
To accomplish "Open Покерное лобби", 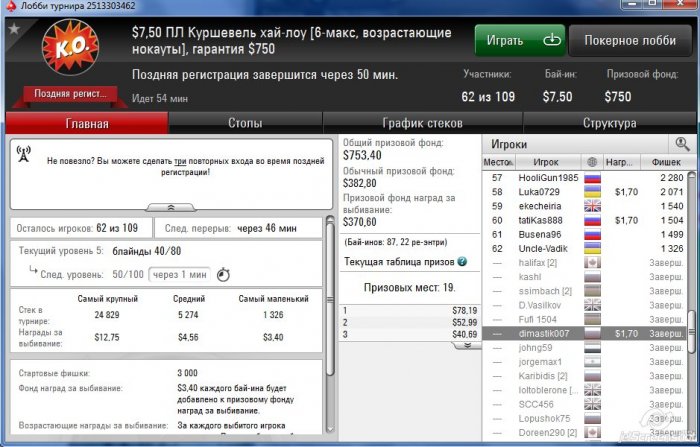I will [x=630, y=41].
